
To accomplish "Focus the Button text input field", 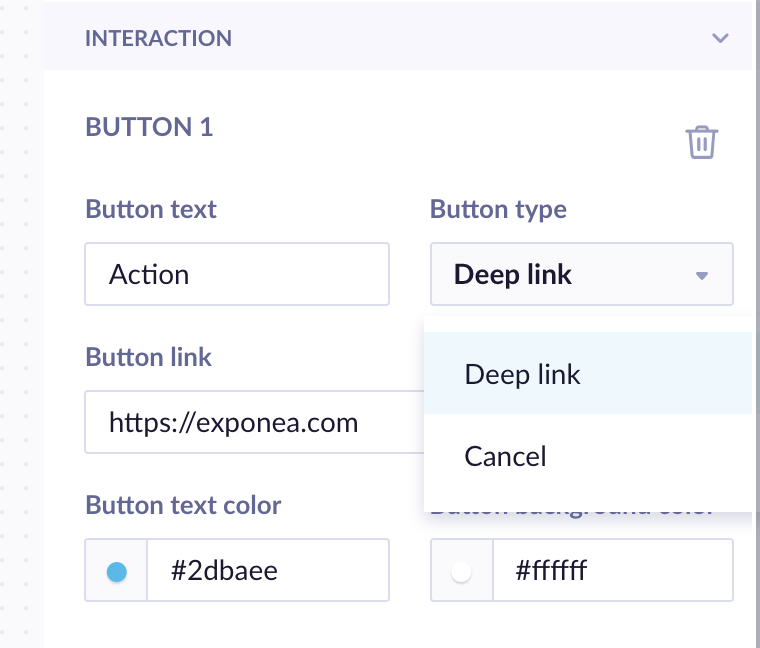I will pos(237,274).
